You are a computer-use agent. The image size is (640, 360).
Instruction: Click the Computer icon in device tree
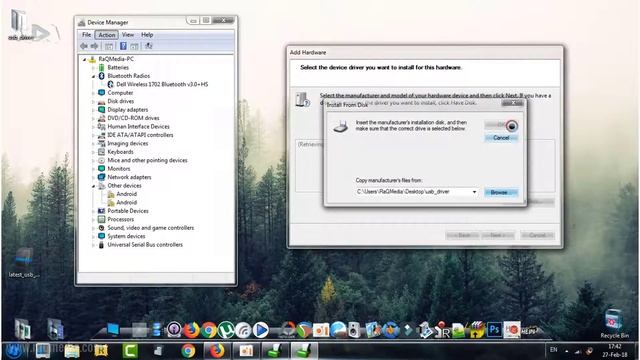102,93
